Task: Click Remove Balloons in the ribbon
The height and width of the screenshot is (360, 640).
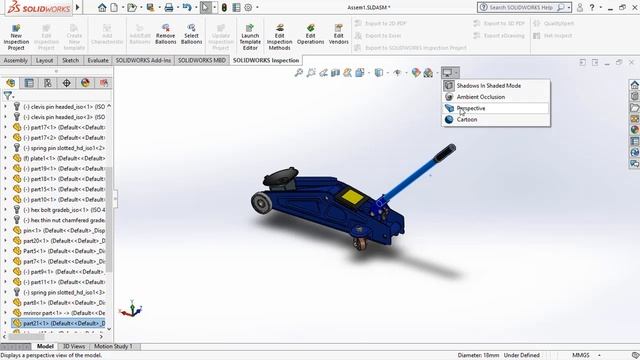Action: [x=165, y=34]
